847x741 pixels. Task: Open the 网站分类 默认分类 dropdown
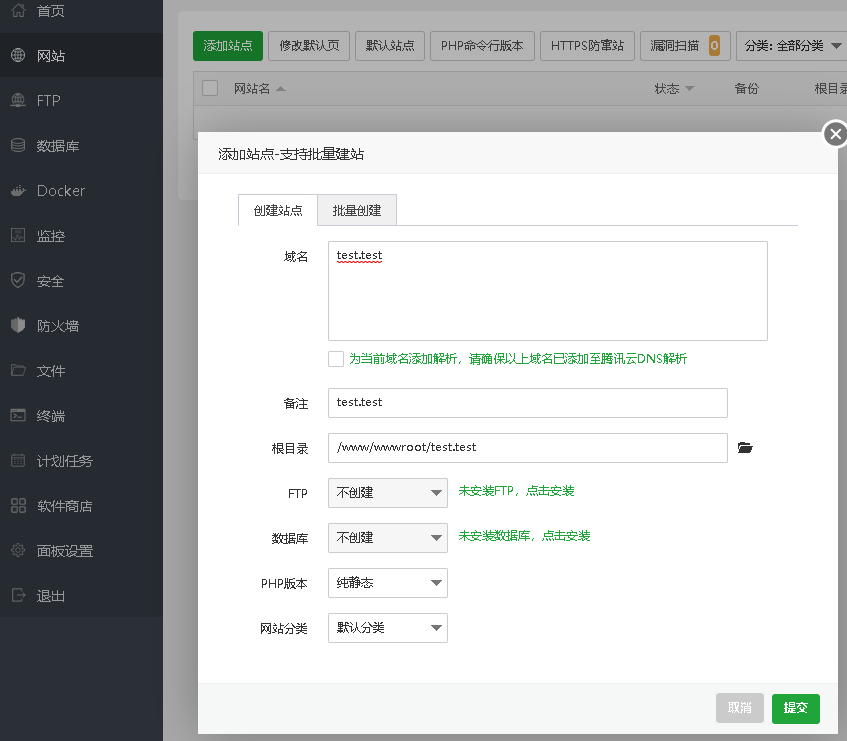click(x=388, y=628)
